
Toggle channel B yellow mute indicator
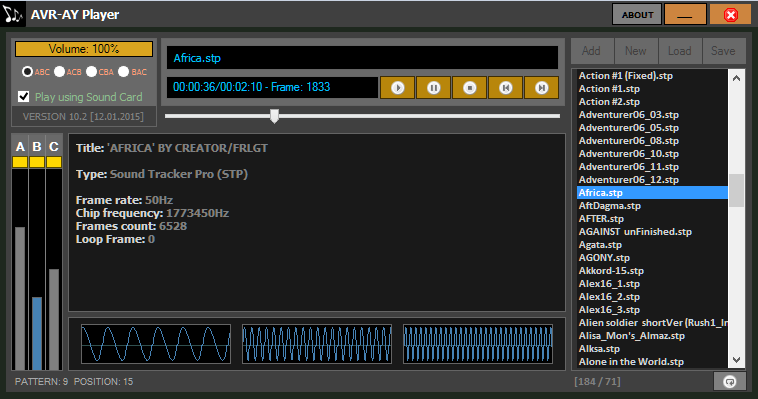37,162
